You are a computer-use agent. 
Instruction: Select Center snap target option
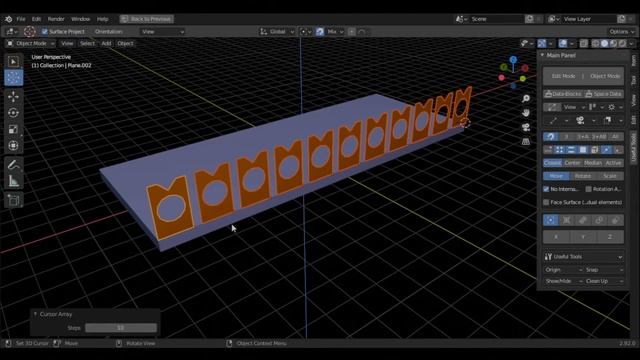(572, 163)
